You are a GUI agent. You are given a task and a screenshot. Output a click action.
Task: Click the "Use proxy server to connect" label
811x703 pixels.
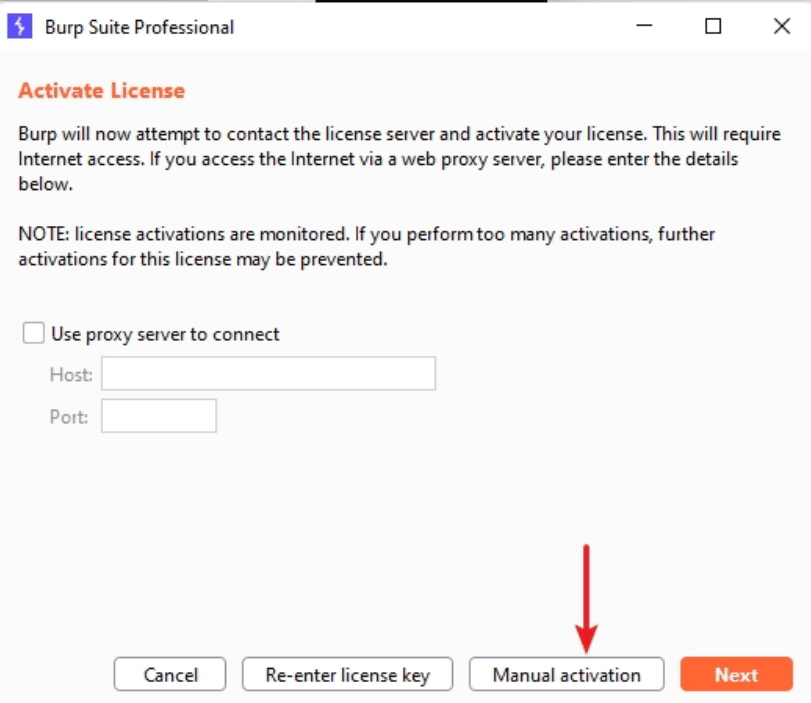[165, 334]
